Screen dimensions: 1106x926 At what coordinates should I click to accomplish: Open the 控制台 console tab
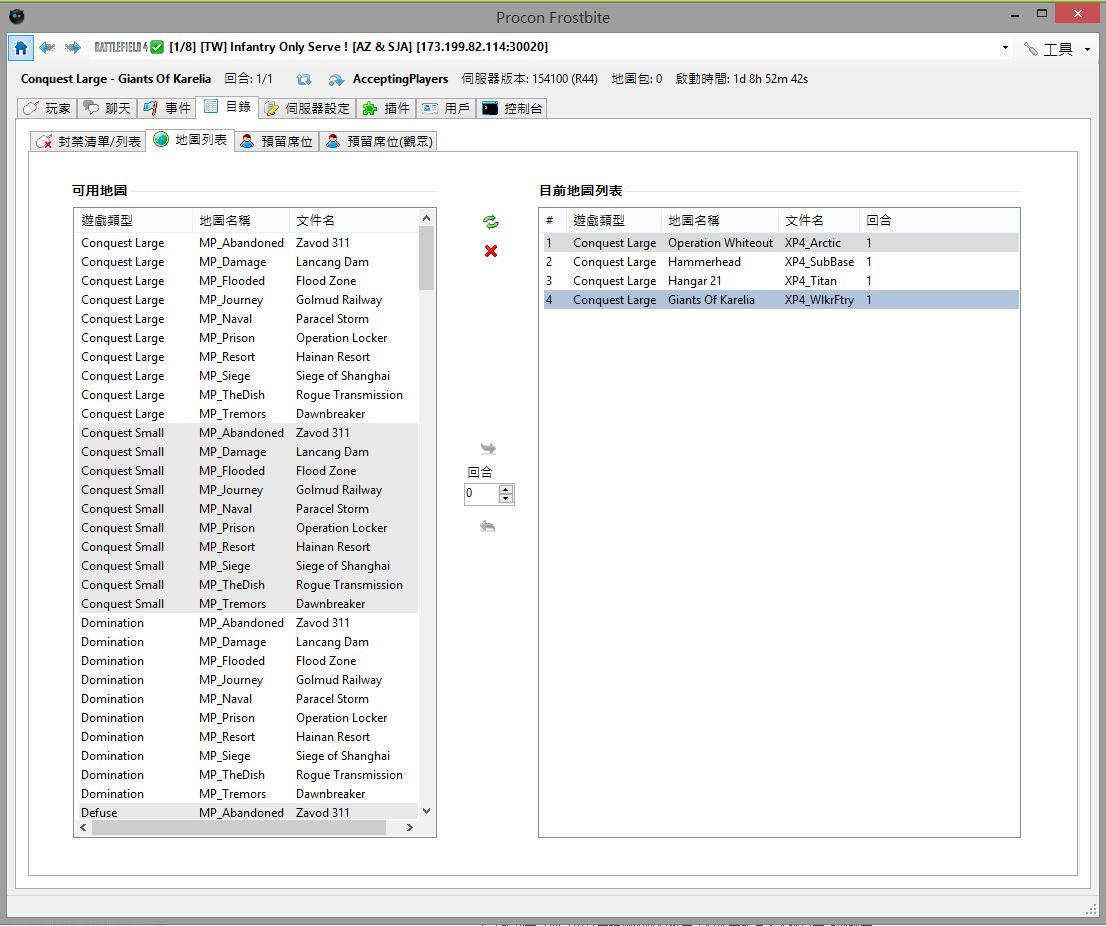click(x=512, y=108)
